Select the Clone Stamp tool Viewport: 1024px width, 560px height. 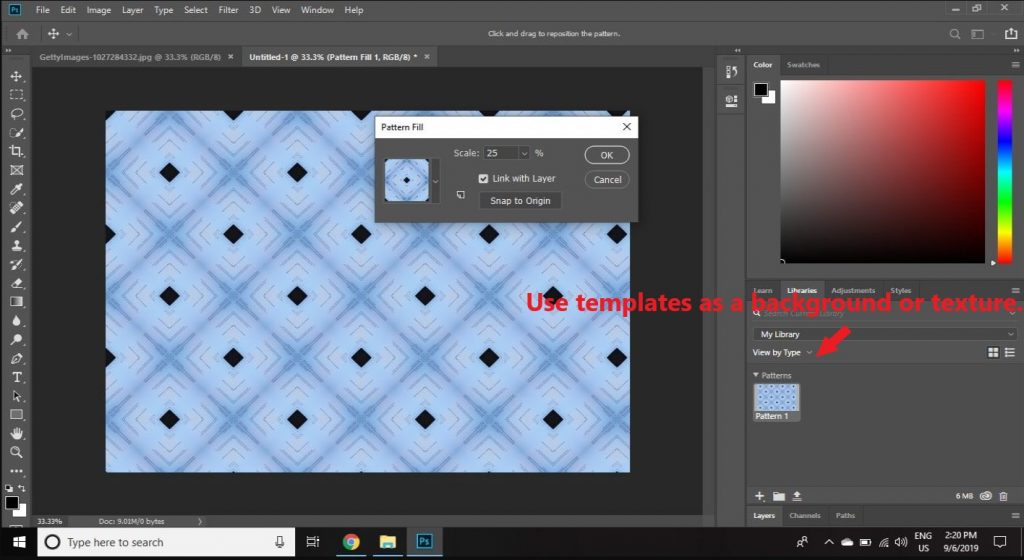(16, 245)
